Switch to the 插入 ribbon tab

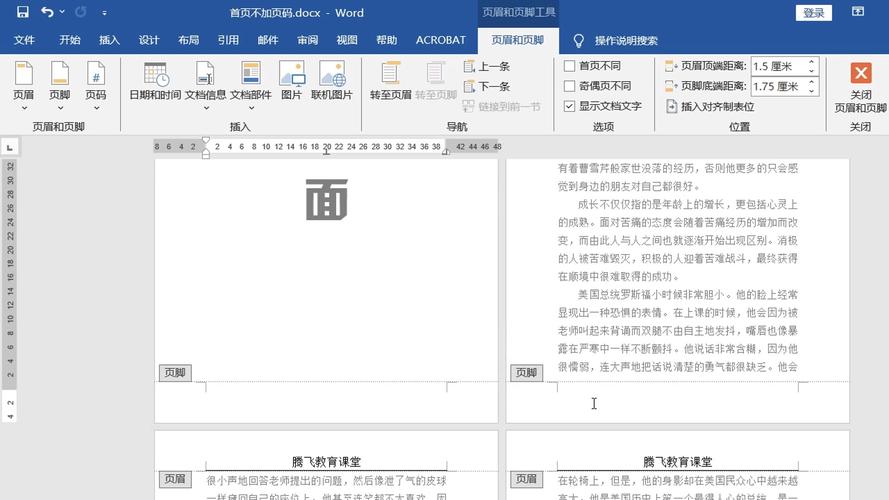pyautogui.click(x=109, y=40)
